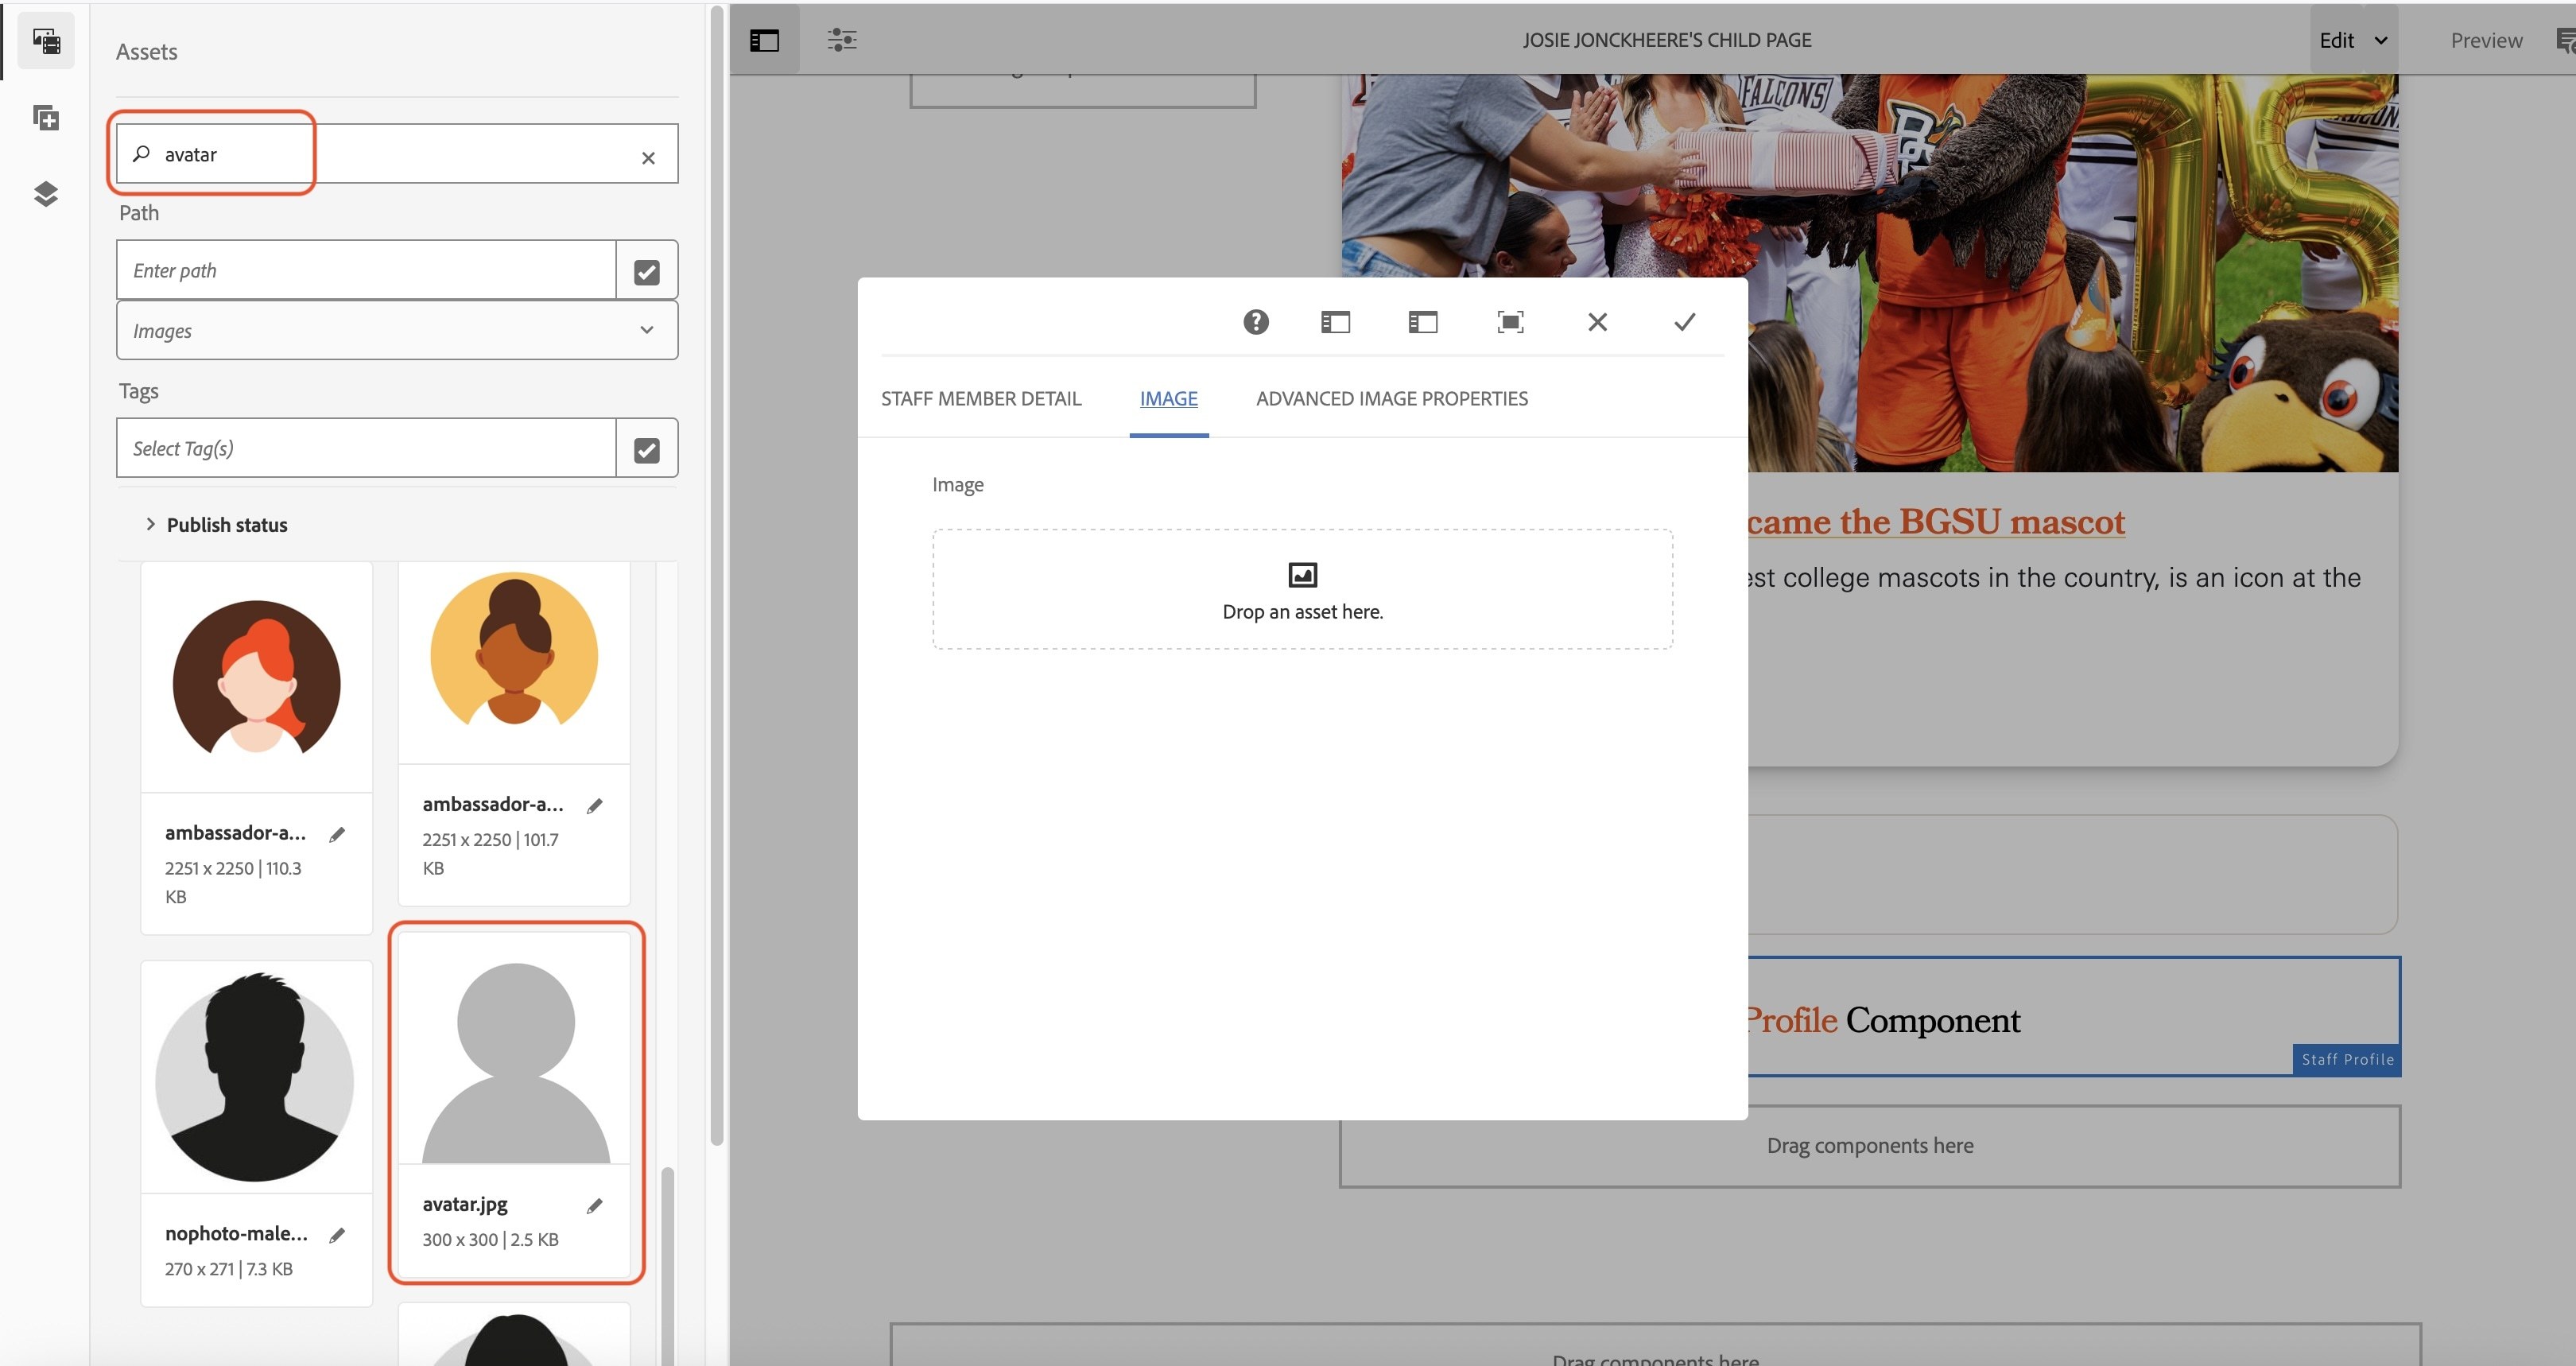The image size is (2576, 1366).
Task: Edit the red-haired ambassador asset pencil icon
Action: coord(338,834)
